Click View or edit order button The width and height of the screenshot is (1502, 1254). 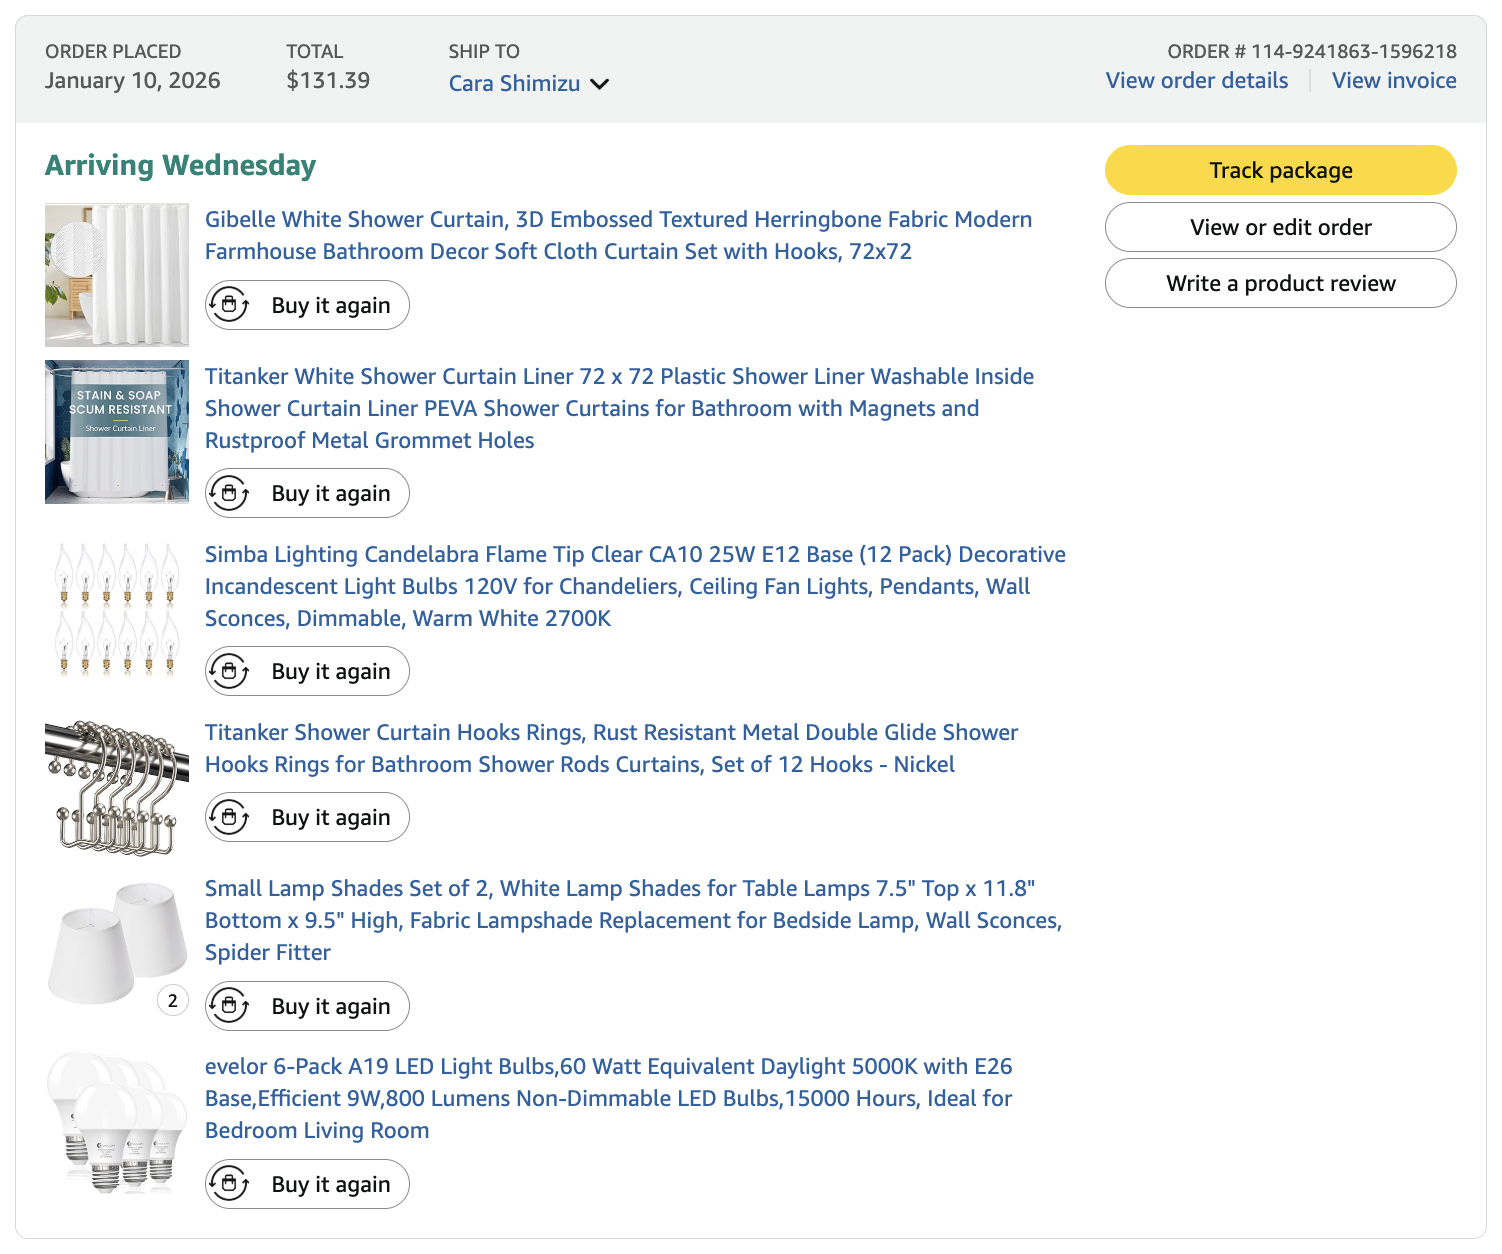[x=1280, y=227]
